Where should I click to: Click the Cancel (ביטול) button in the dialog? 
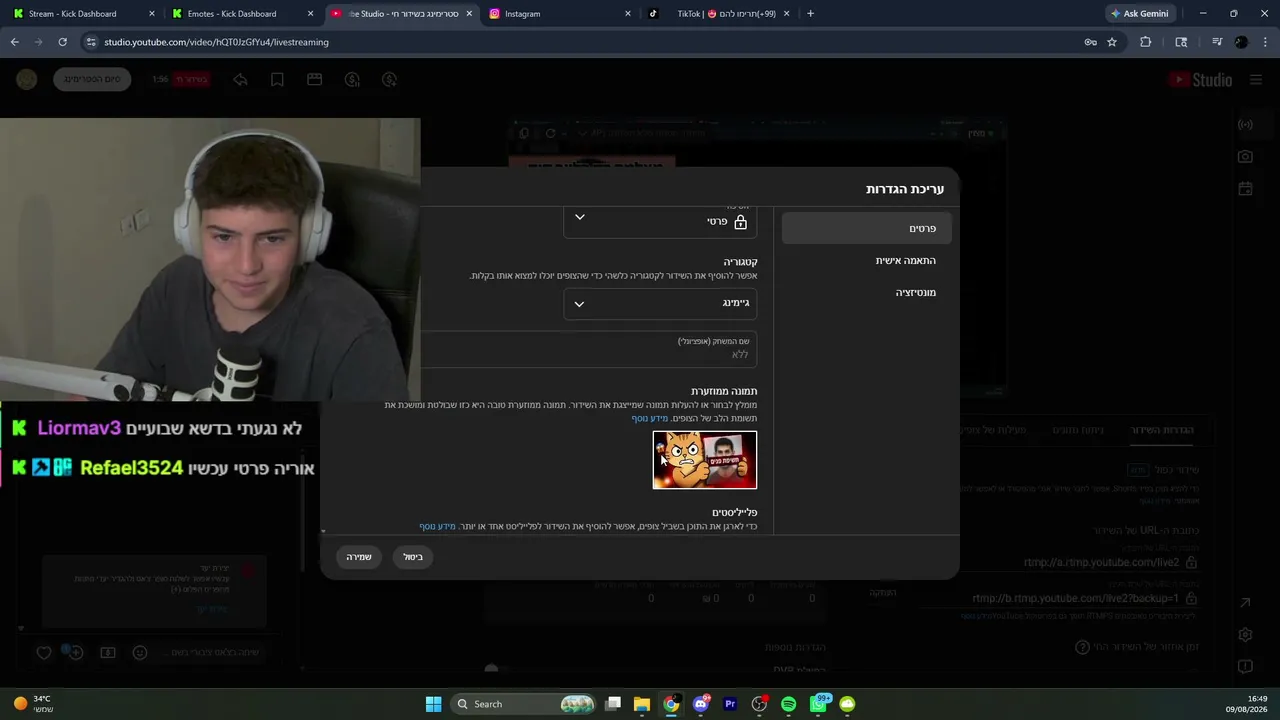(x=413, y=557)
